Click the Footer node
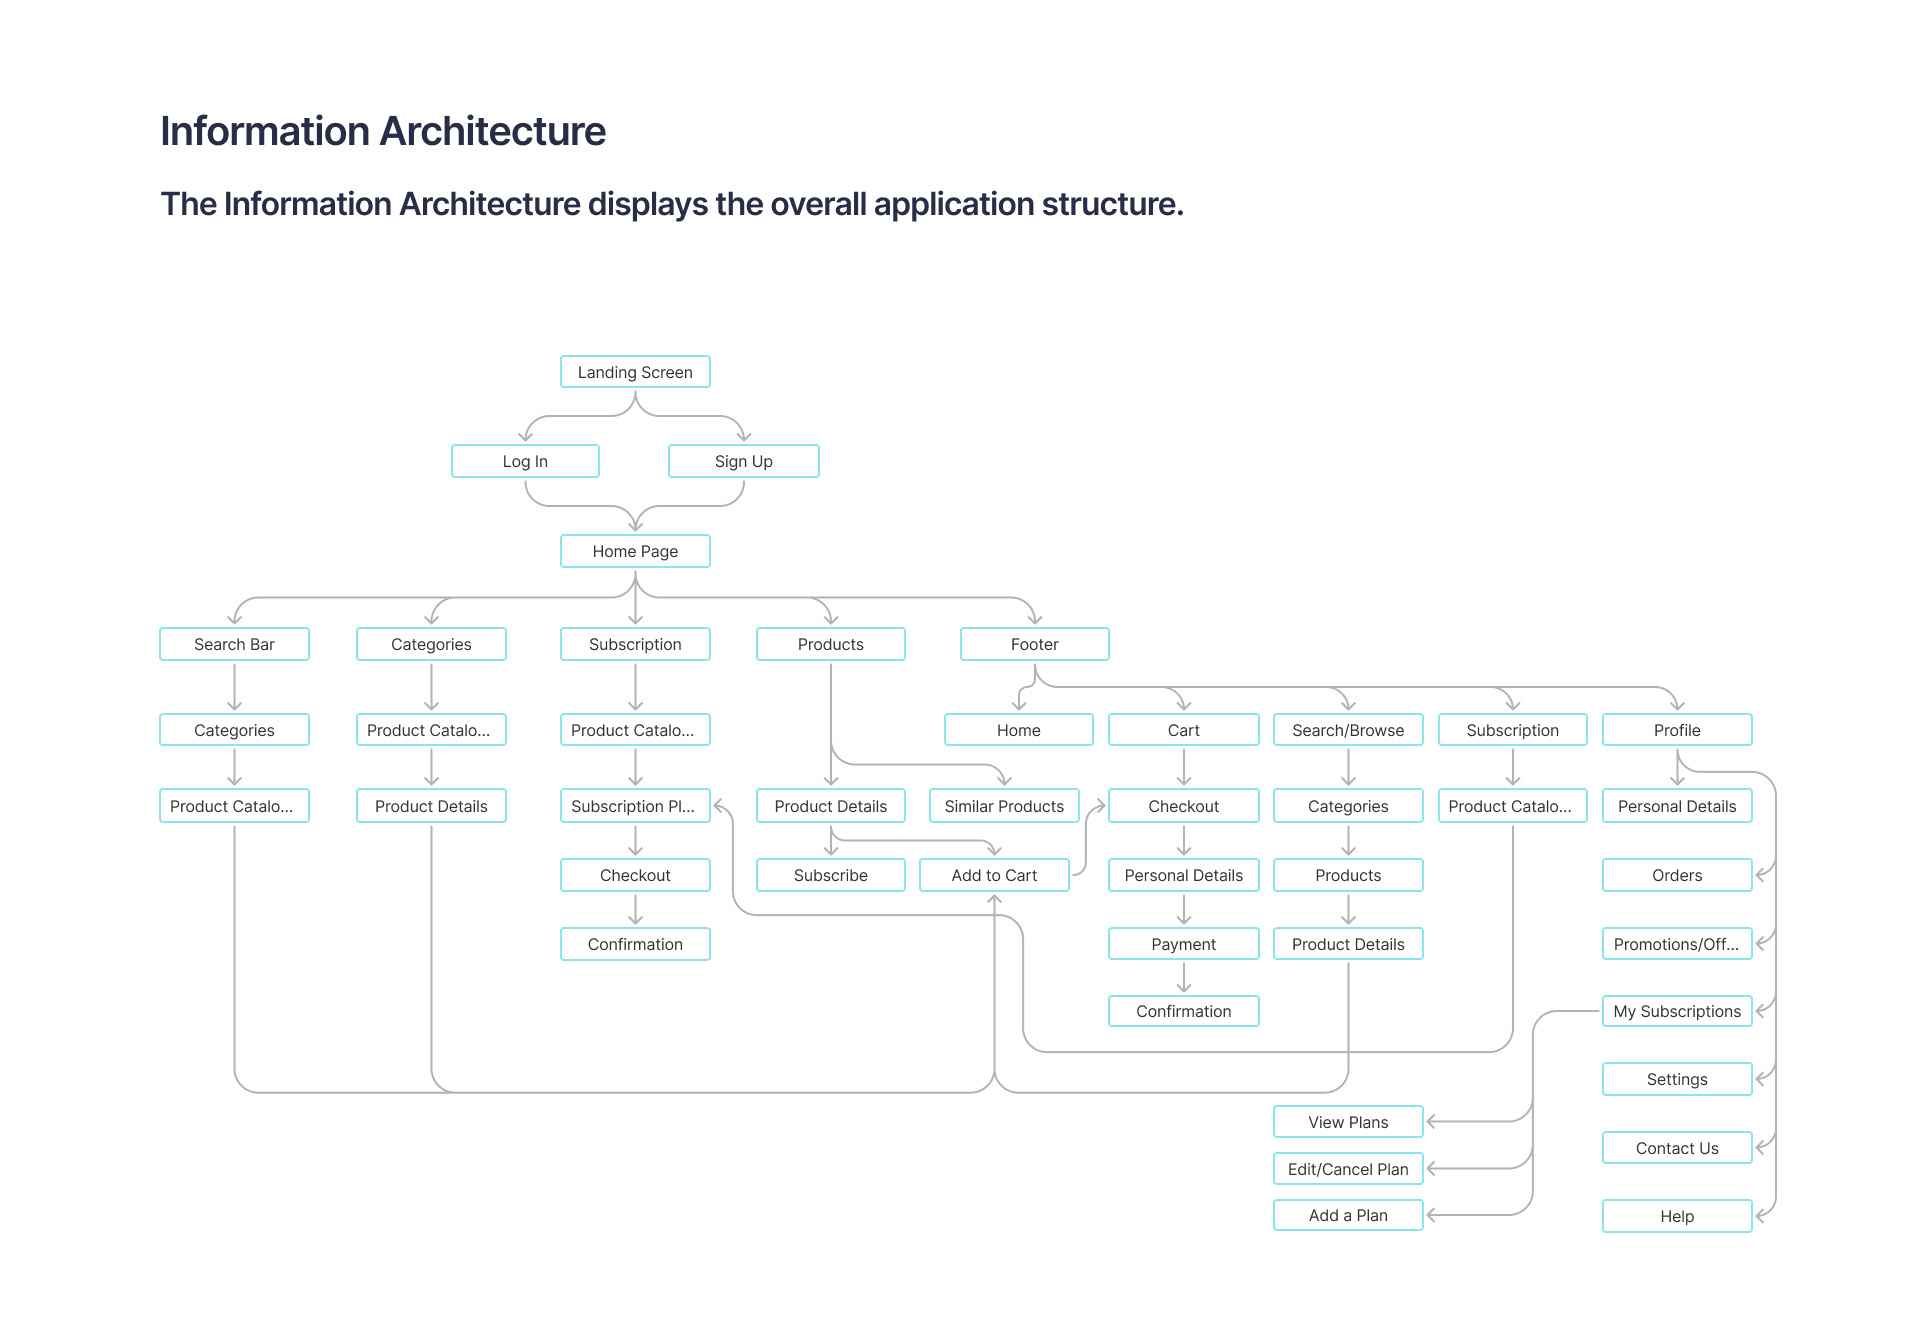Image resolution: width=1920 pixels, height=1338 pixels. click(x=1034, y=644)
